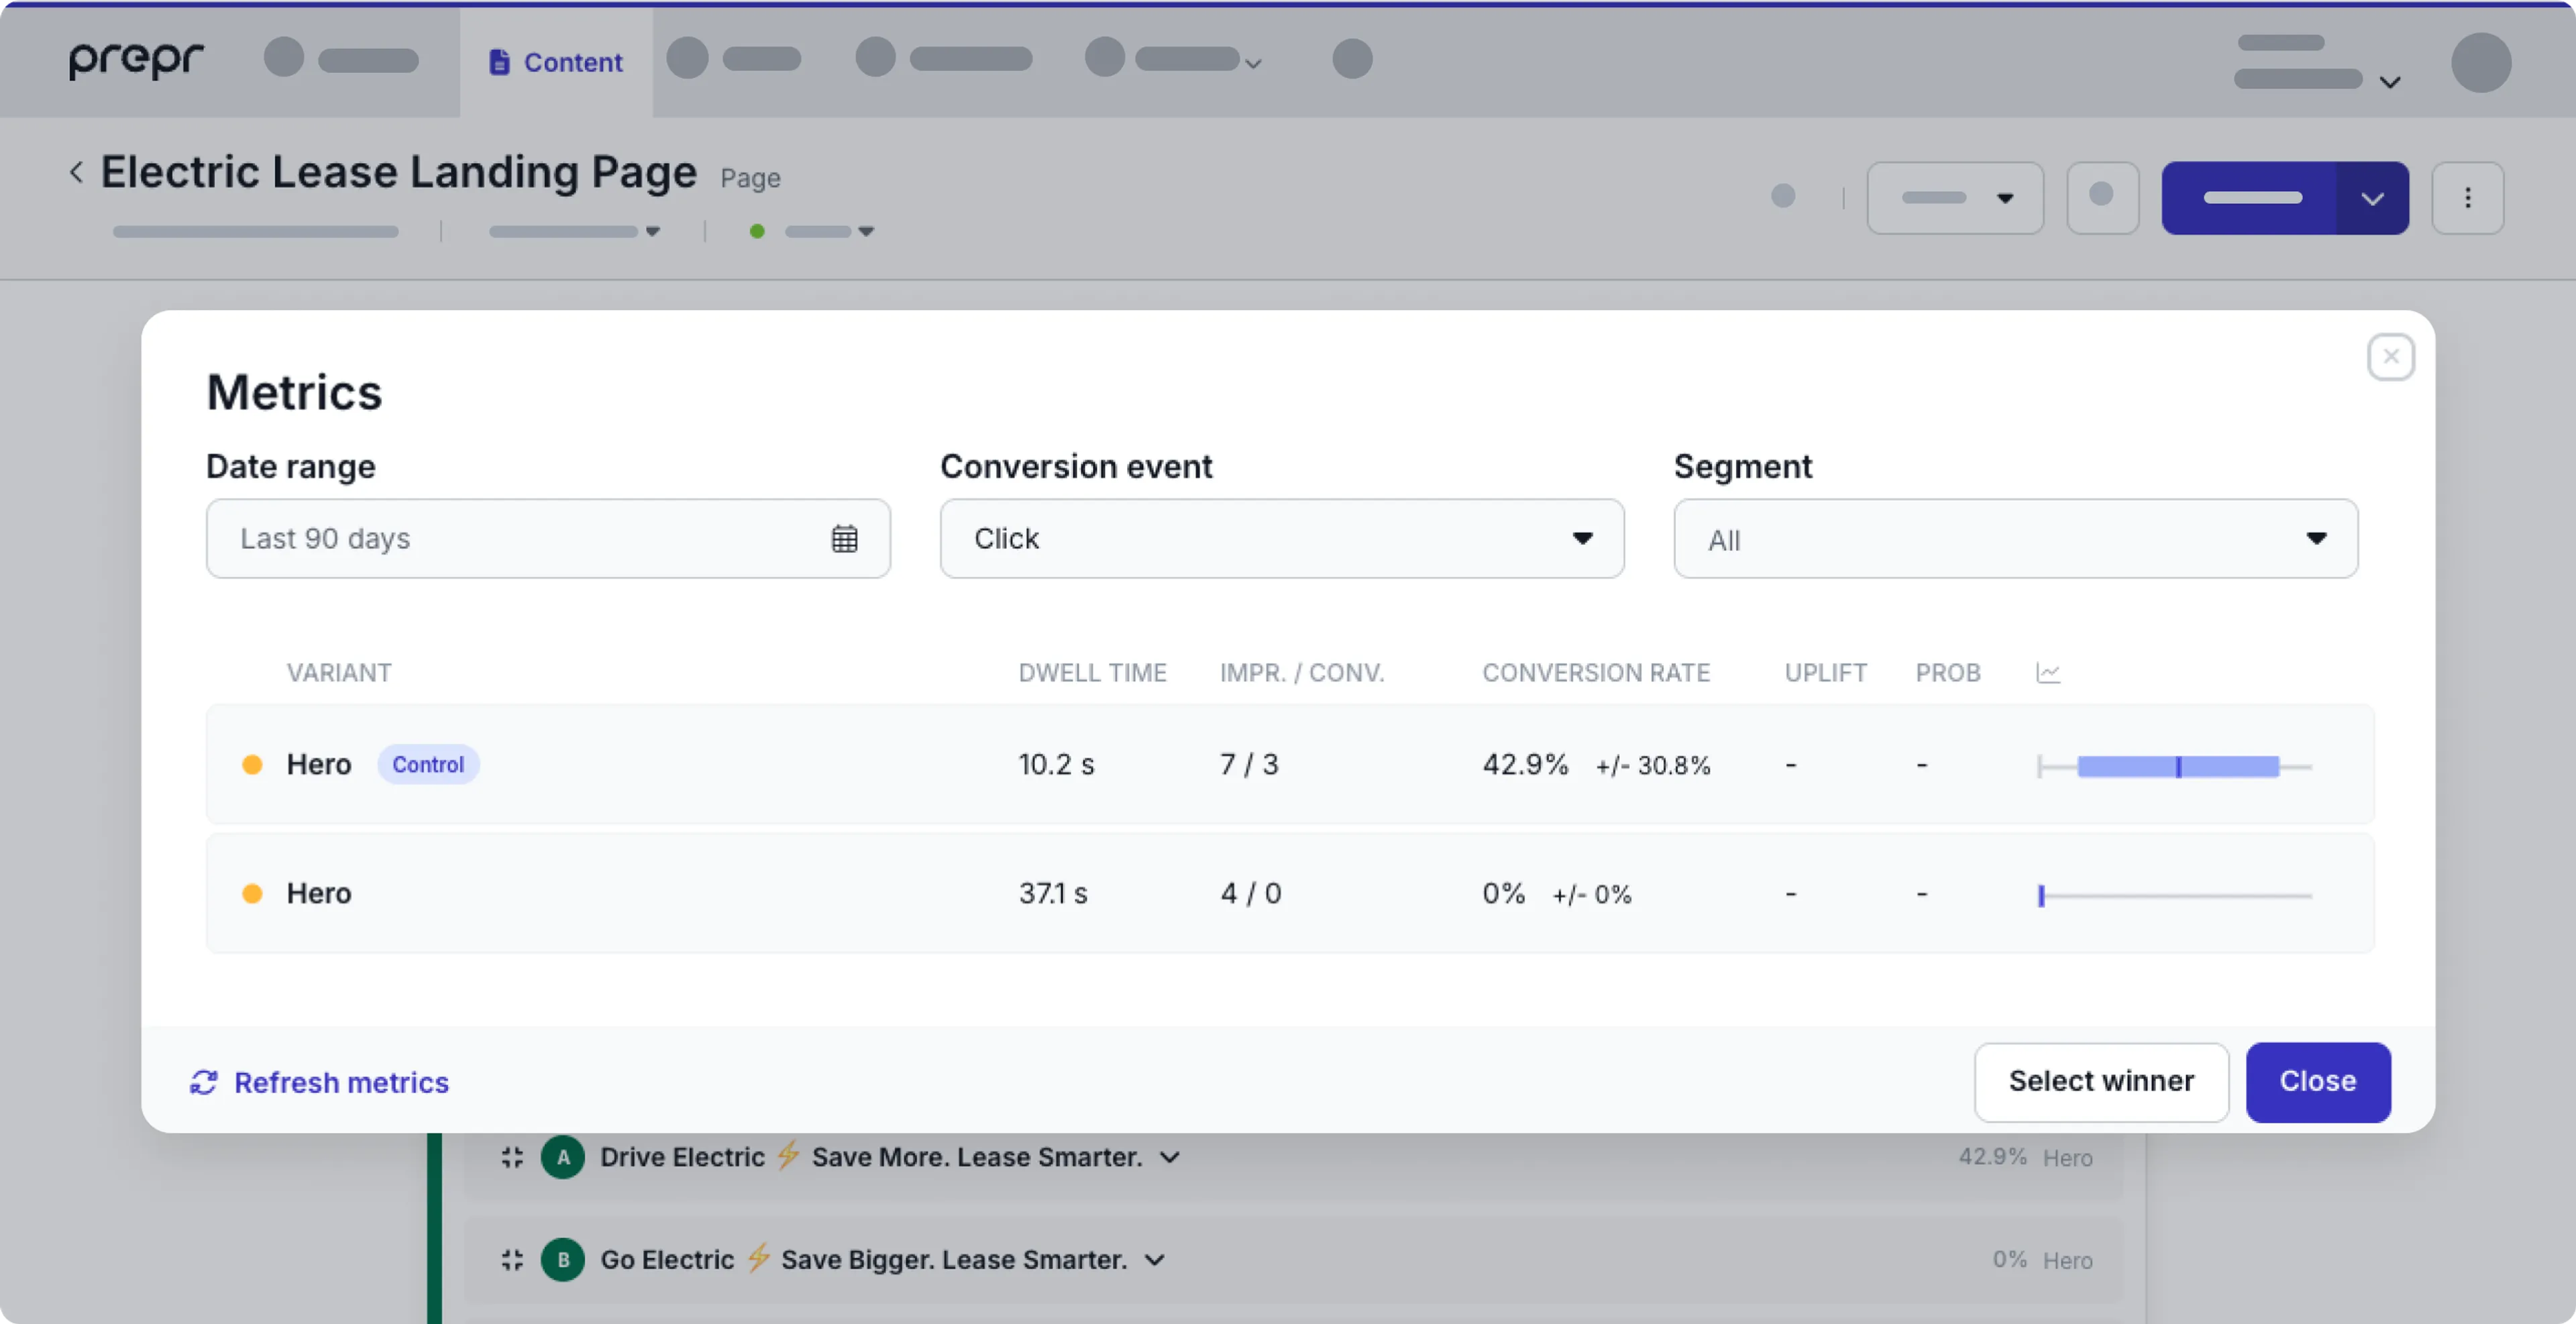Click the blue Close button
The width and height of the screenshot is (2576, 1324).
[x=2318, y=1082]
